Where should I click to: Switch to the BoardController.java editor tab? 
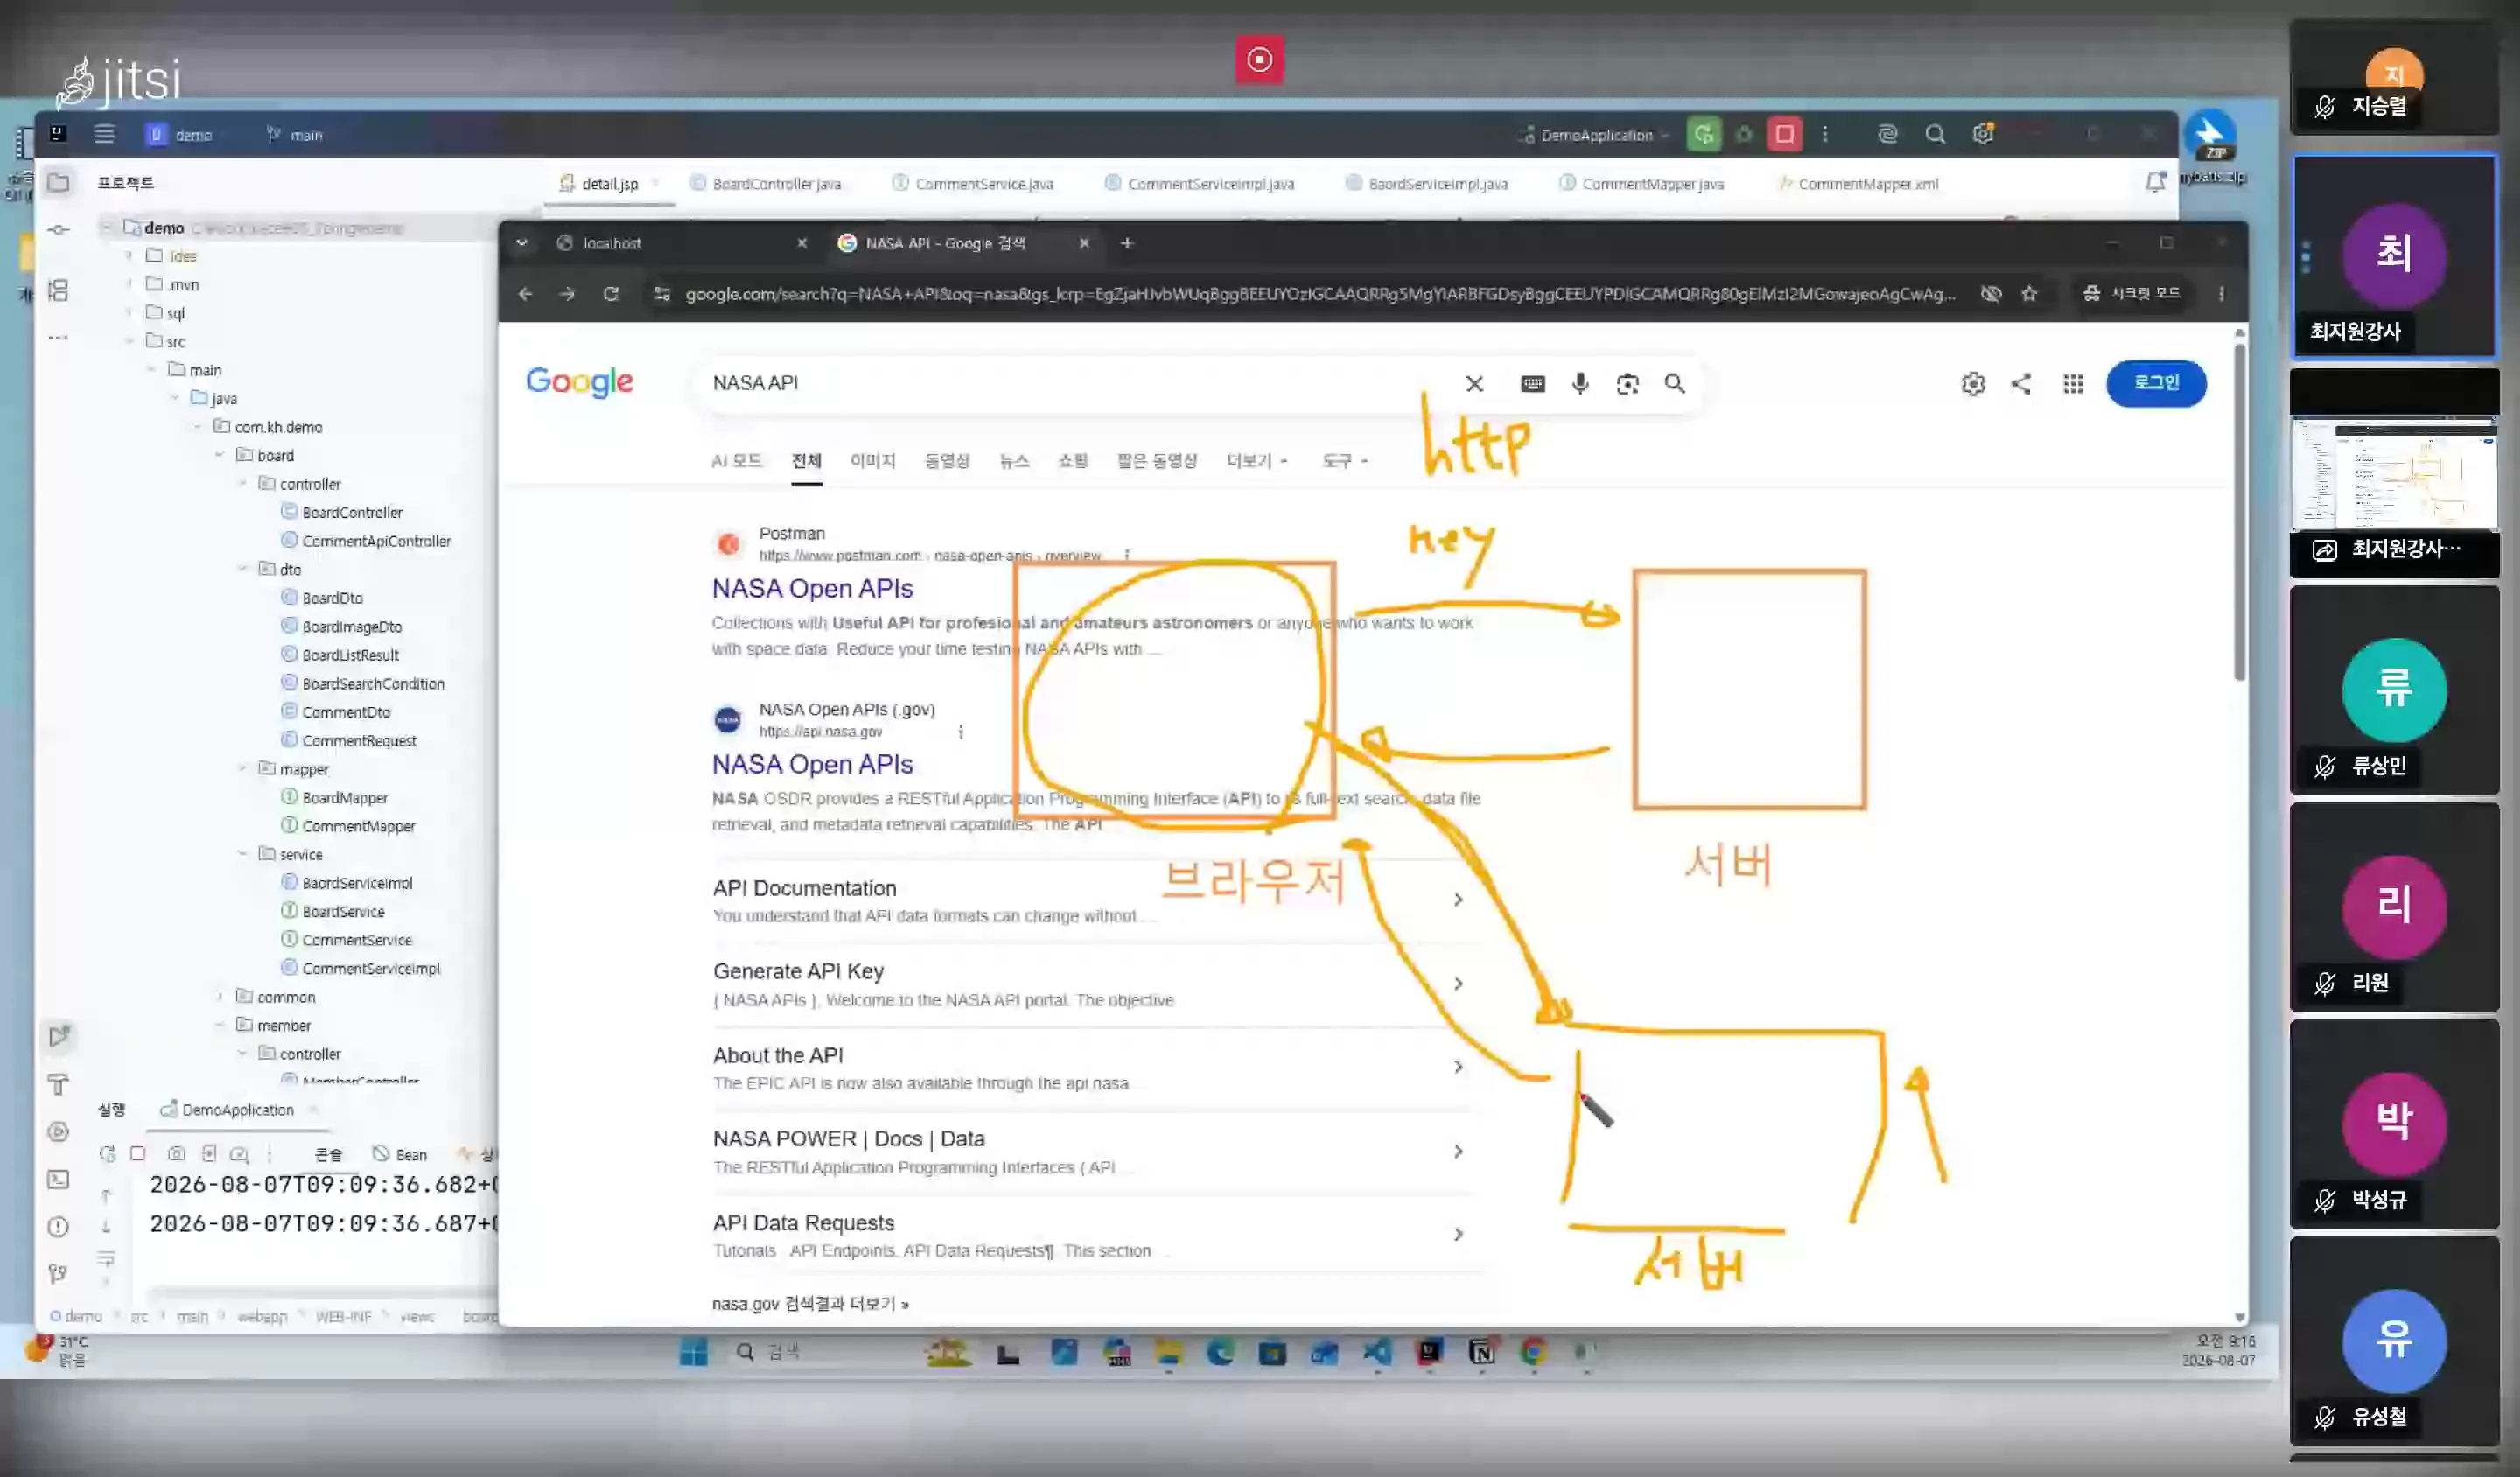(x=766, y=183)
